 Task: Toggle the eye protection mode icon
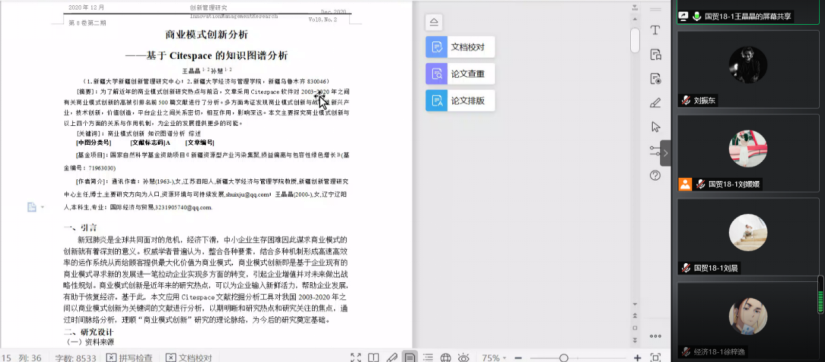click(464, 358)
